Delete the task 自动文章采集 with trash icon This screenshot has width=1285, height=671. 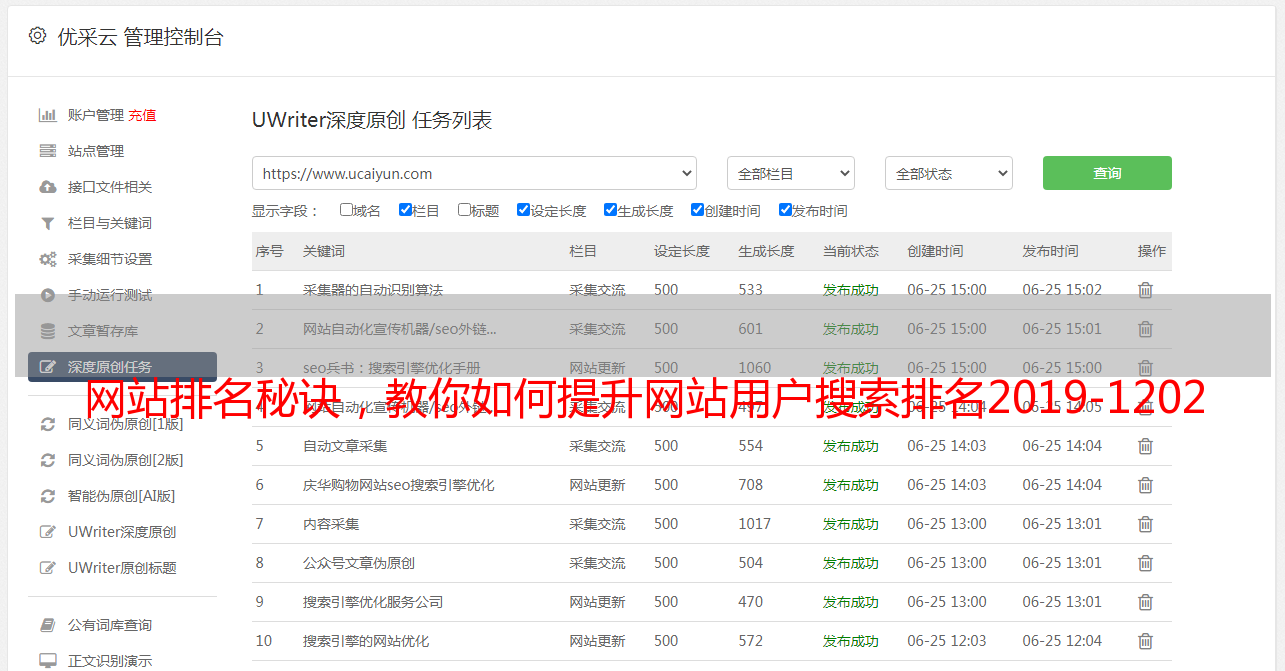coord(1146,446)
